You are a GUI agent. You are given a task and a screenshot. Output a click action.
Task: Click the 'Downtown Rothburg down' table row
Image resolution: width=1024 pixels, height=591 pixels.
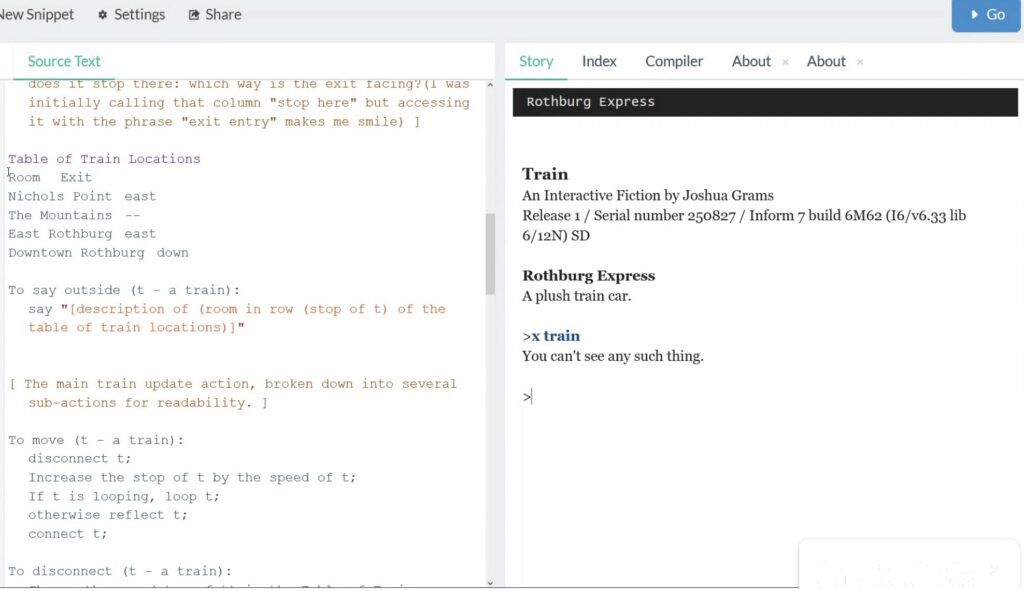98,253
